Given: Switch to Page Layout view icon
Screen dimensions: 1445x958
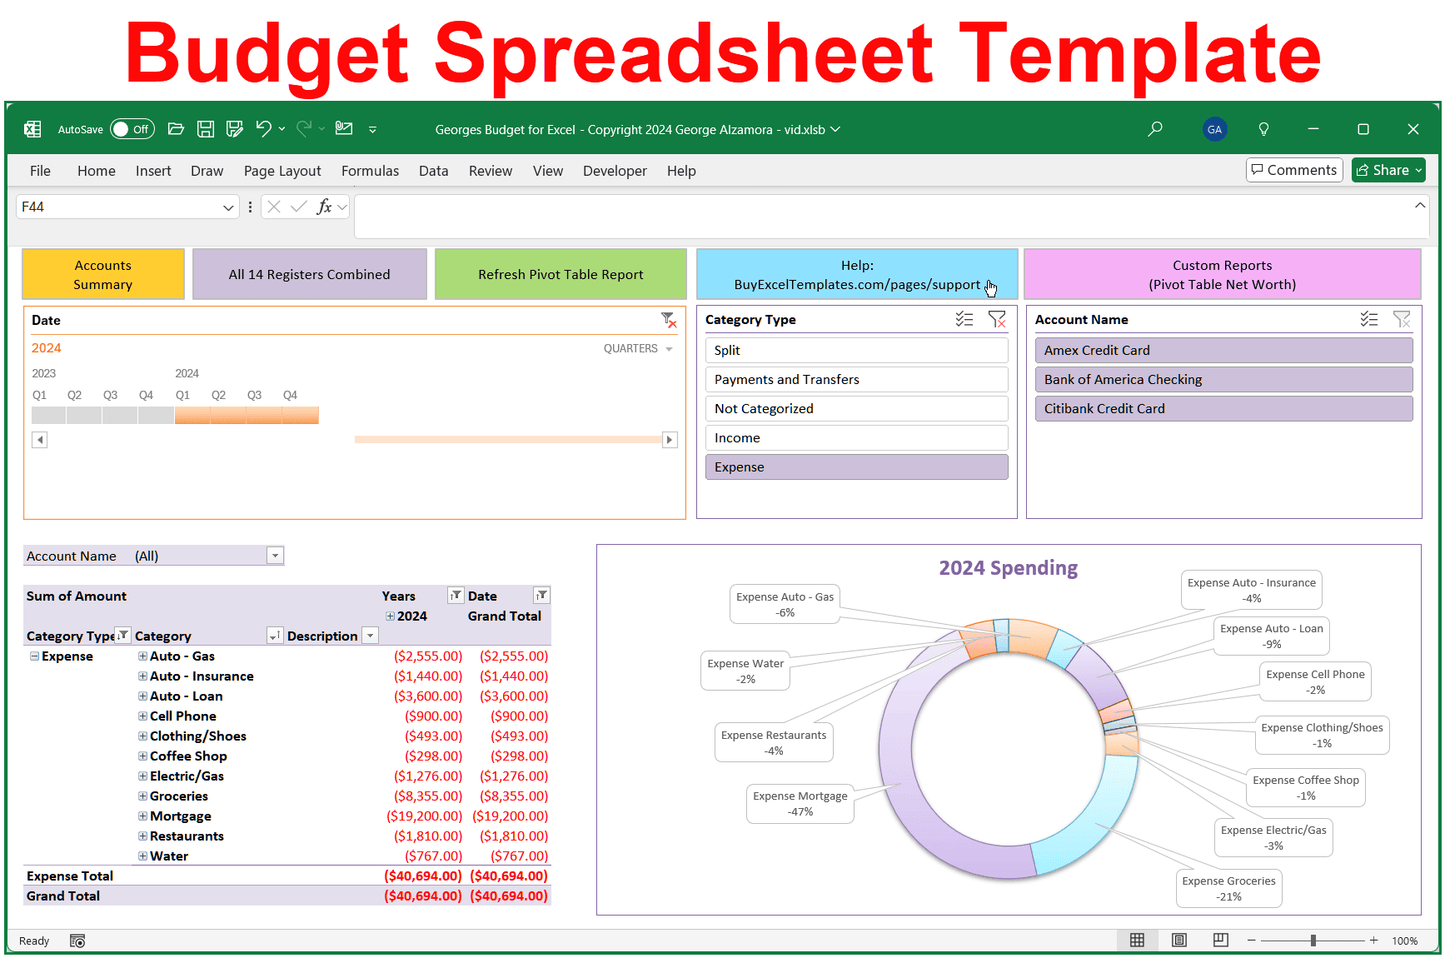Looking at the screenshot, I should click(1179, 940).
